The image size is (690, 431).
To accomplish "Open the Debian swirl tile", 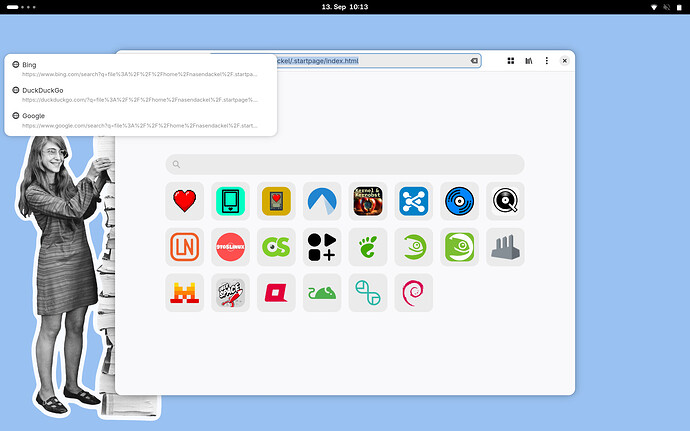I will coord(414,292).
